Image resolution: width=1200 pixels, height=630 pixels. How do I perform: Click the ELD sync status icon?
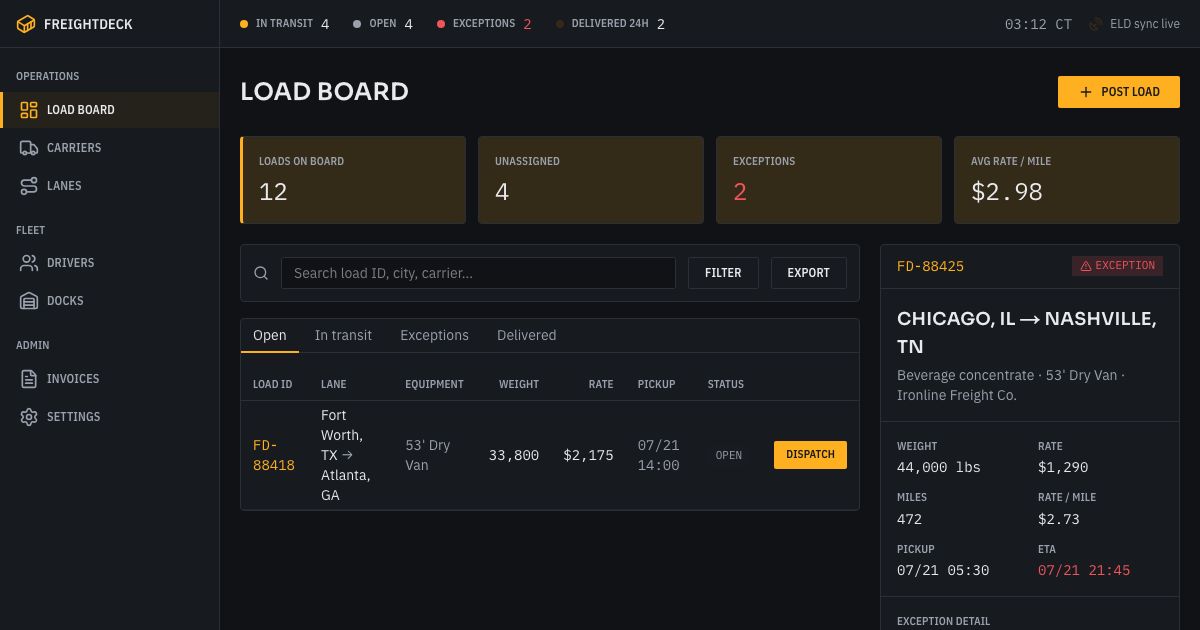[x=1096, y=24]
